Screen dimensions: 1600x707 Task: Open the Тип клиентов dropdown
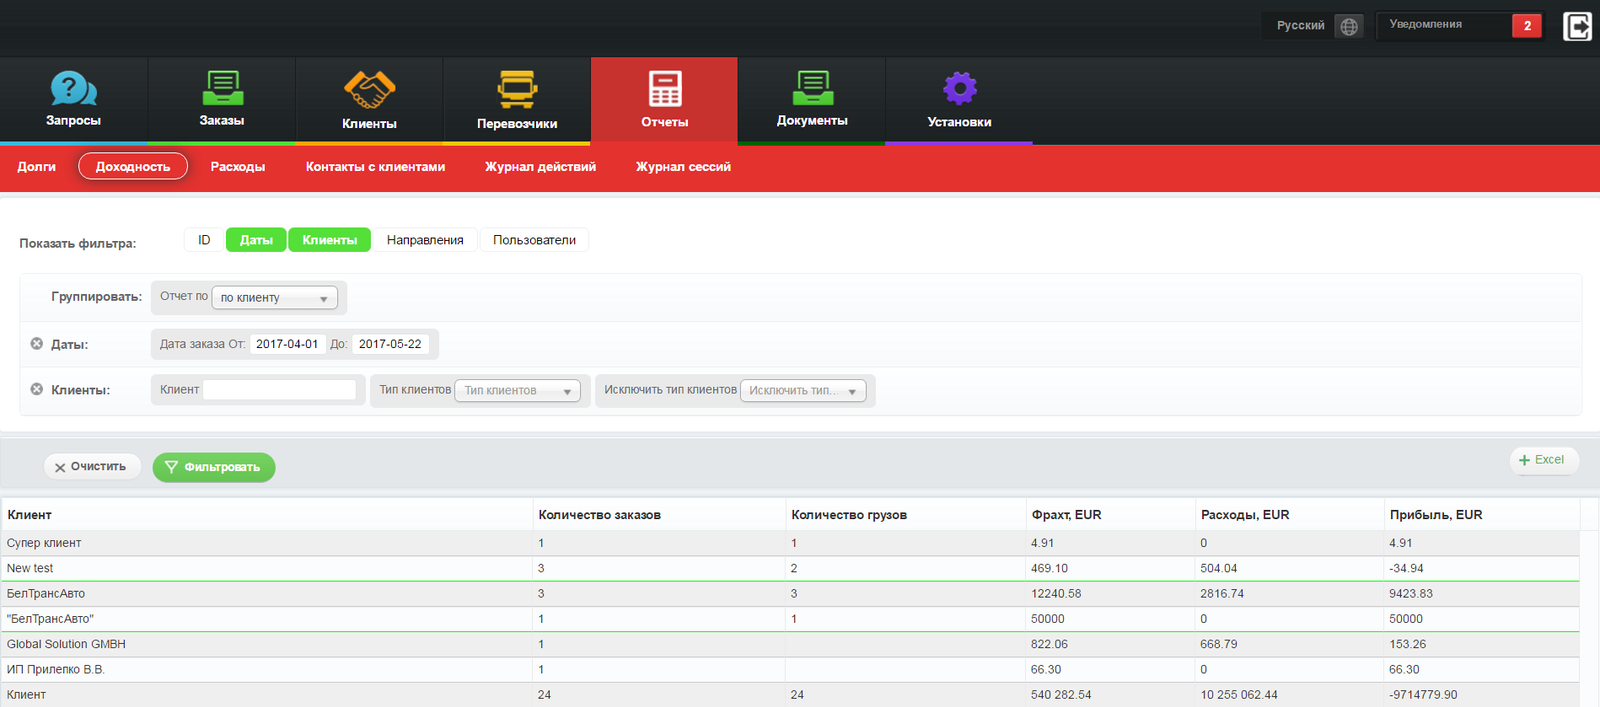517,391
